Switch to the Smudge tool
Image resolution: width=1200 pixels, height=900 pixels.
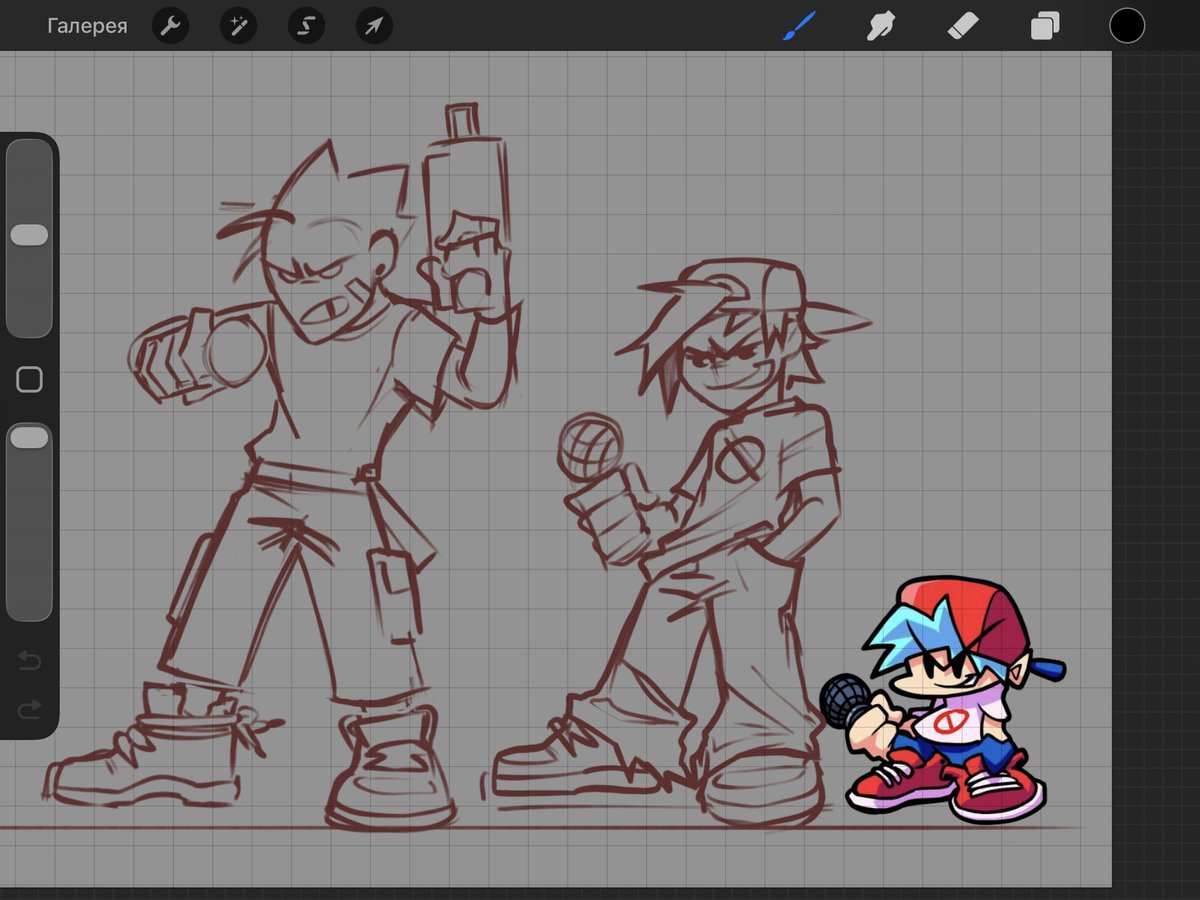[880, 26]
